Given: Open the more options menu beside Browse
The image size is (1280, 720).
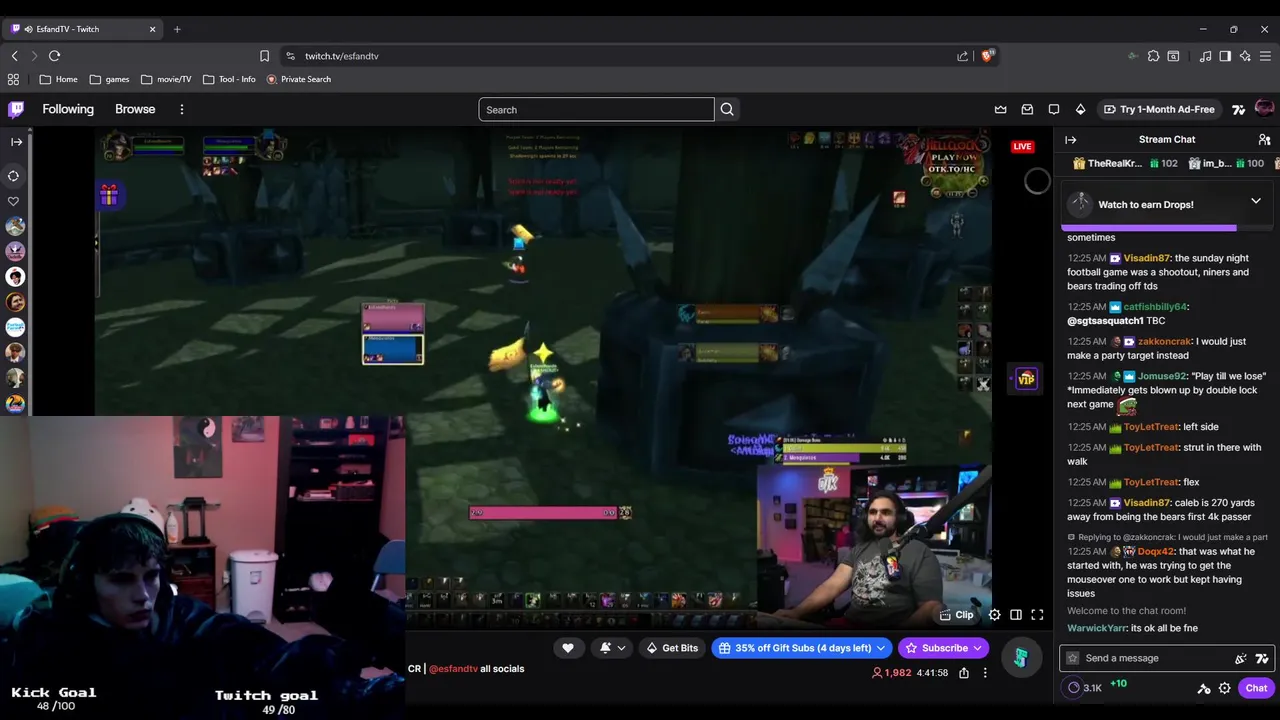Looking at the screenshot, I should click(x=182, y=109).
